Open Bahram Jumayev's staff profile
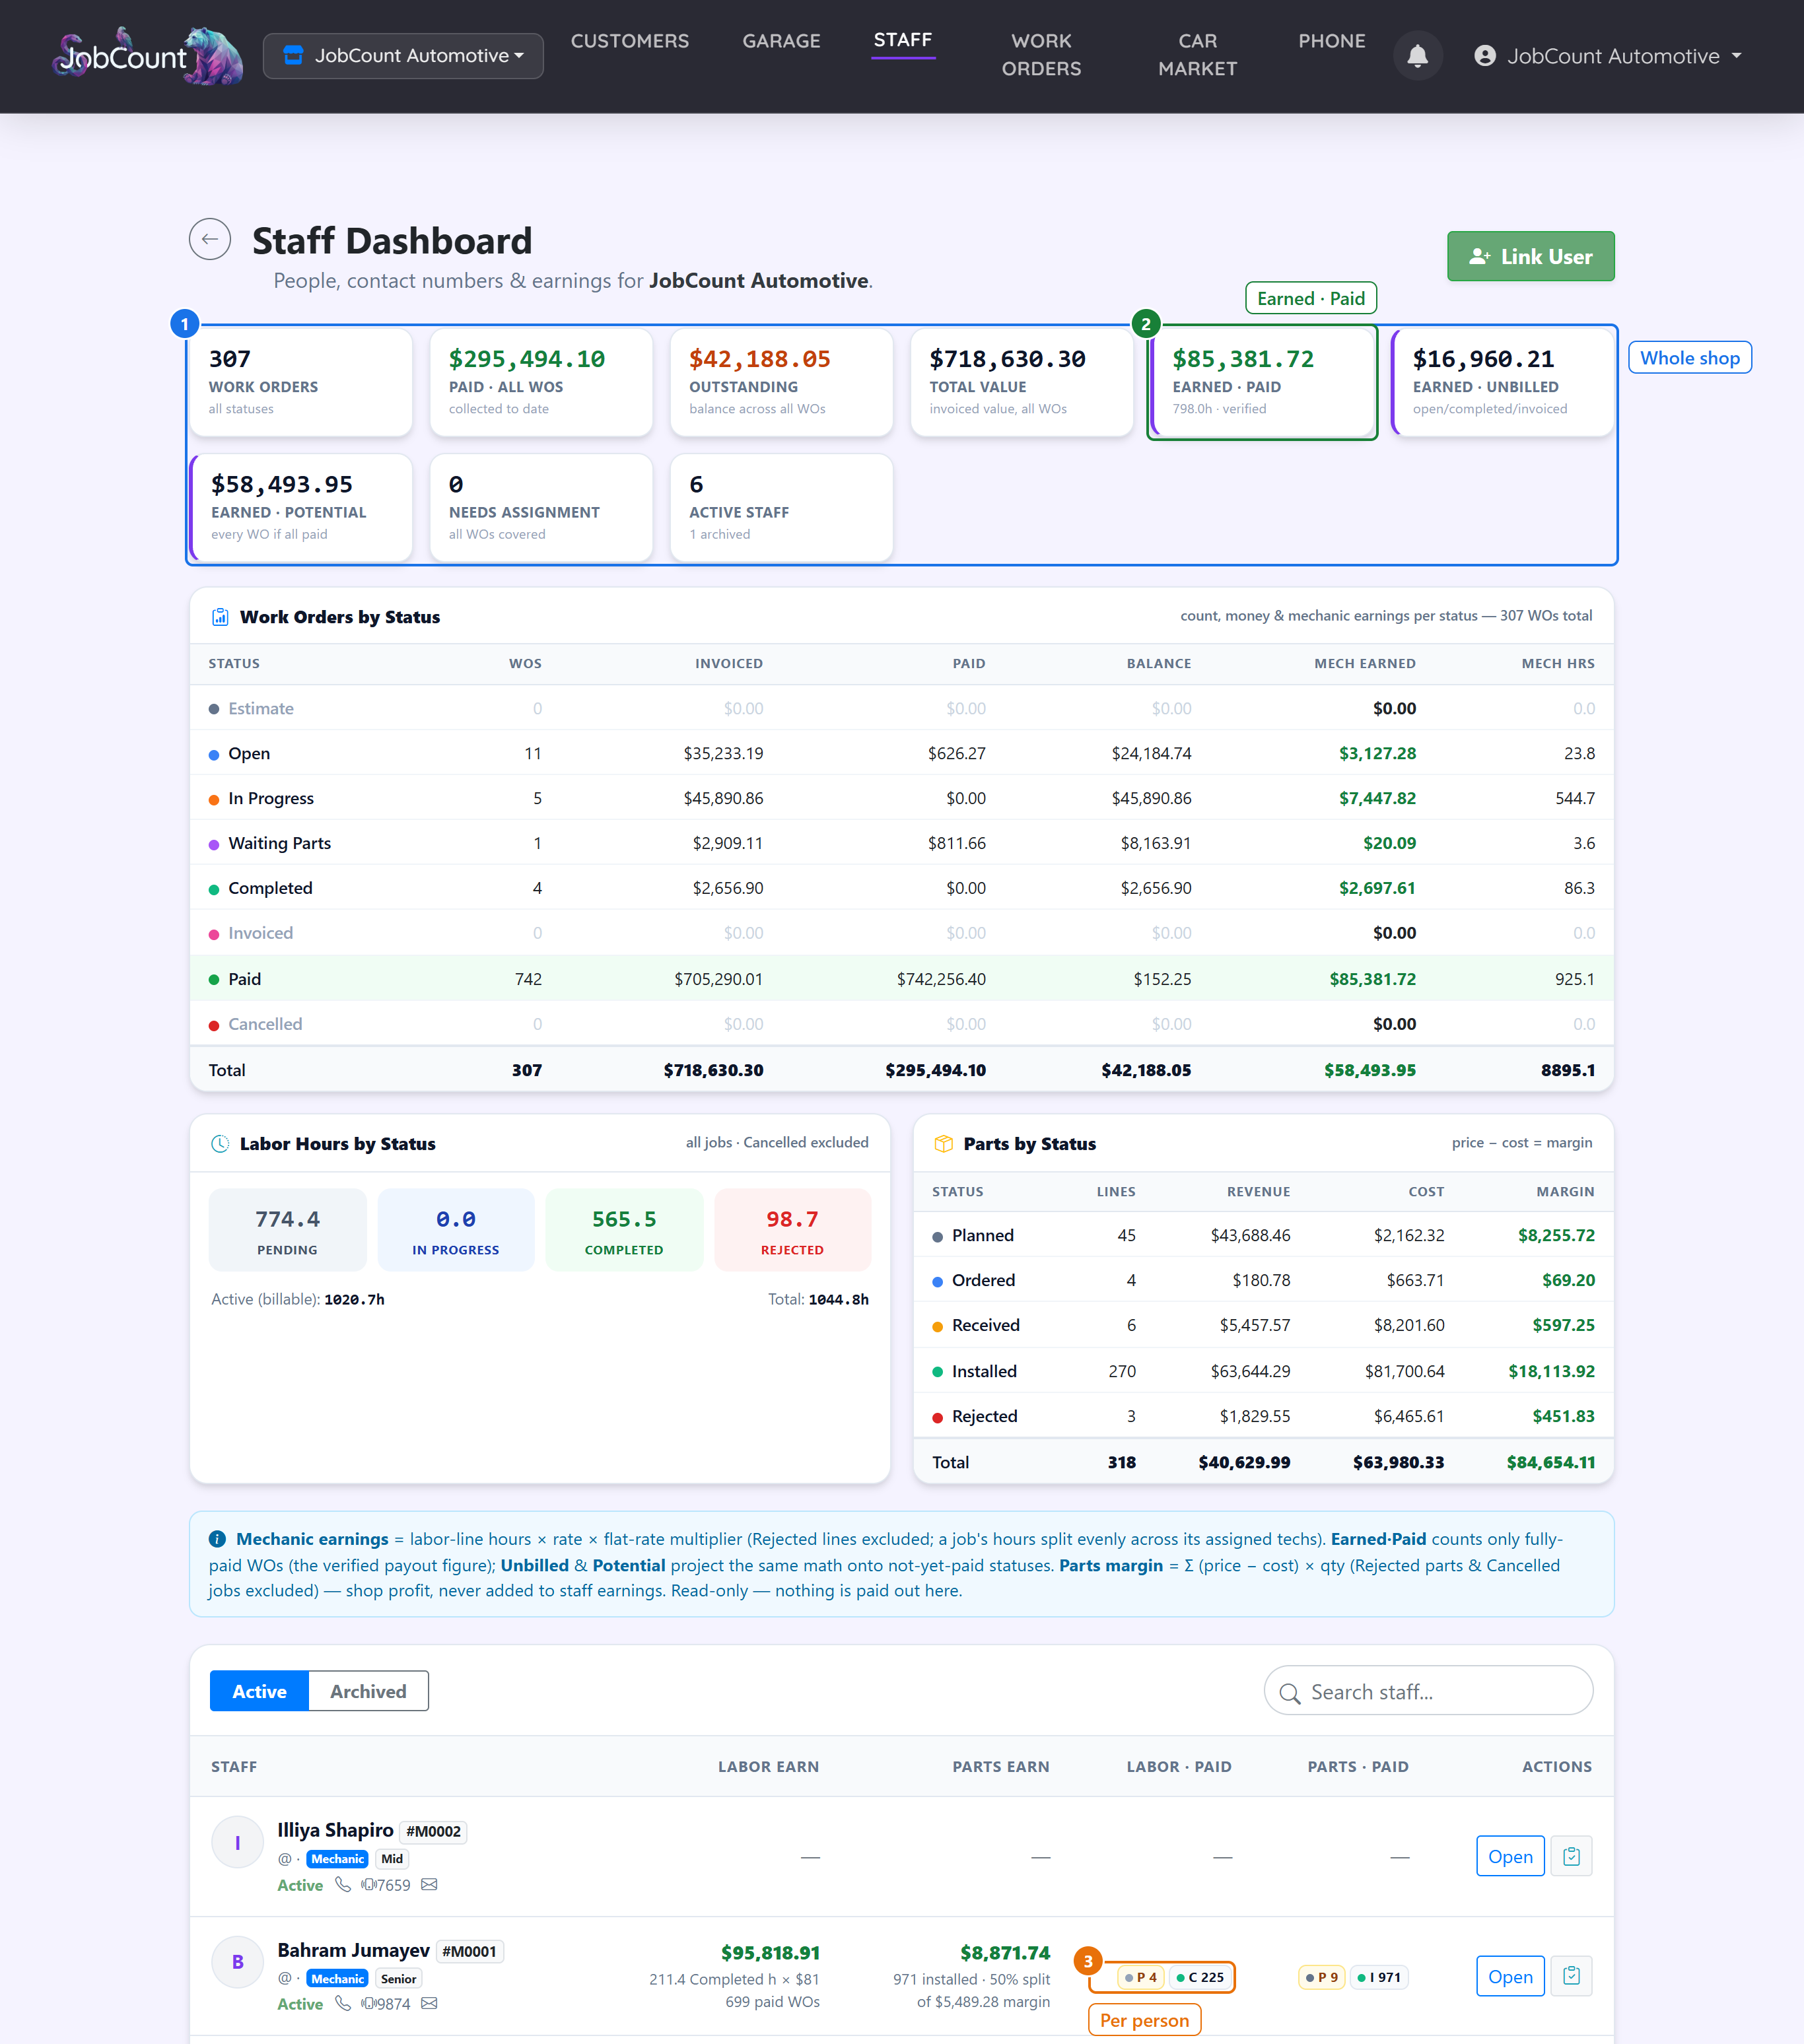The height and width of the screenshot is (2044, 1804). (x=1510, y=1976)
